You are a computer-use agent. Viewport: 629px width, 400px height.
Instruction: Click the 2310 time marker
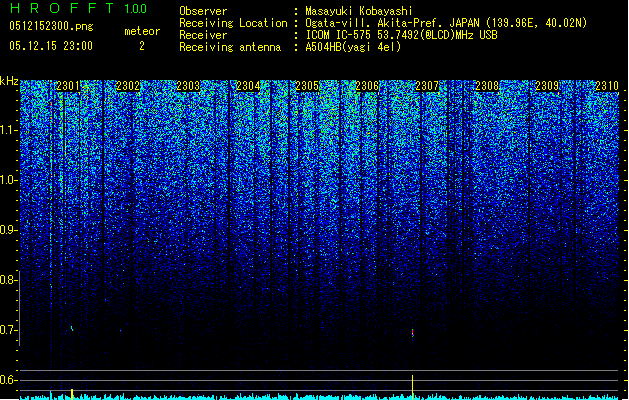click(607, 86)
